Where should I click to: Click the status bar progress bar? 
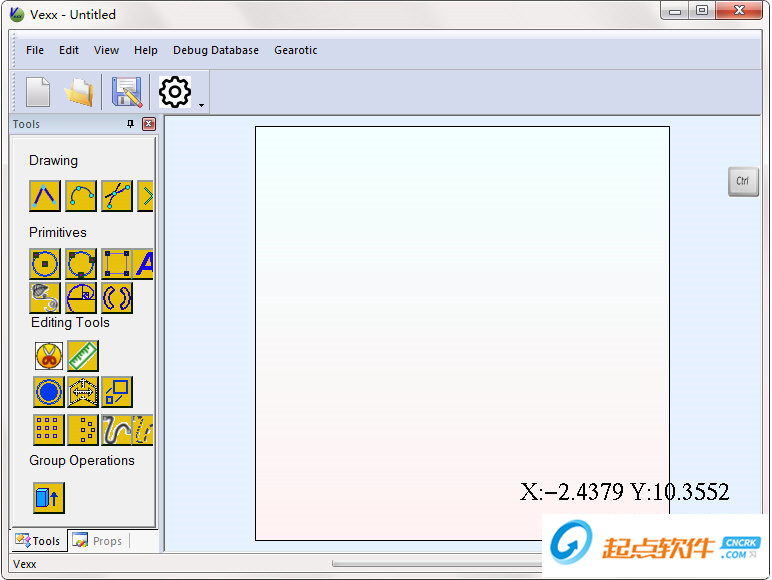[x=437, y=564]
